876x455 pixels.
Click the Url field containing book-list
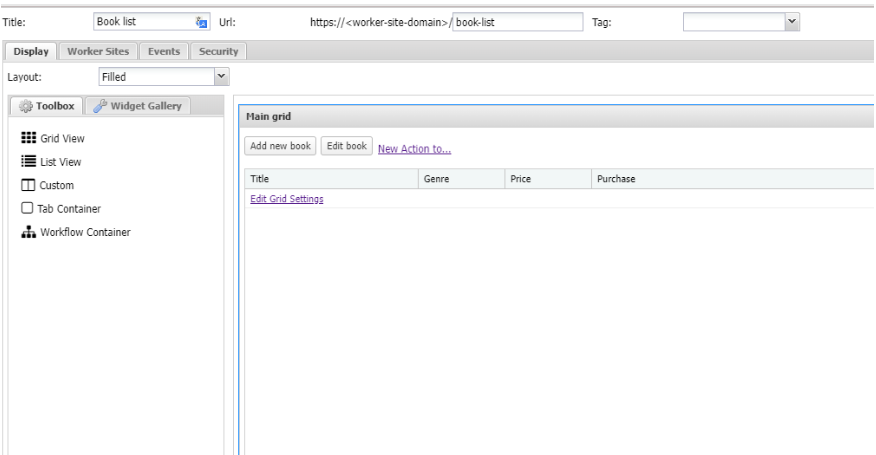click(x=517, y=22)
